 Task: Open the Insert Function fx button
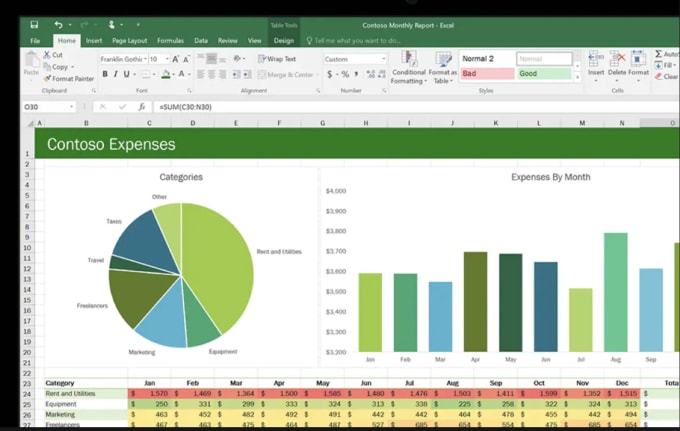(142, 107)
